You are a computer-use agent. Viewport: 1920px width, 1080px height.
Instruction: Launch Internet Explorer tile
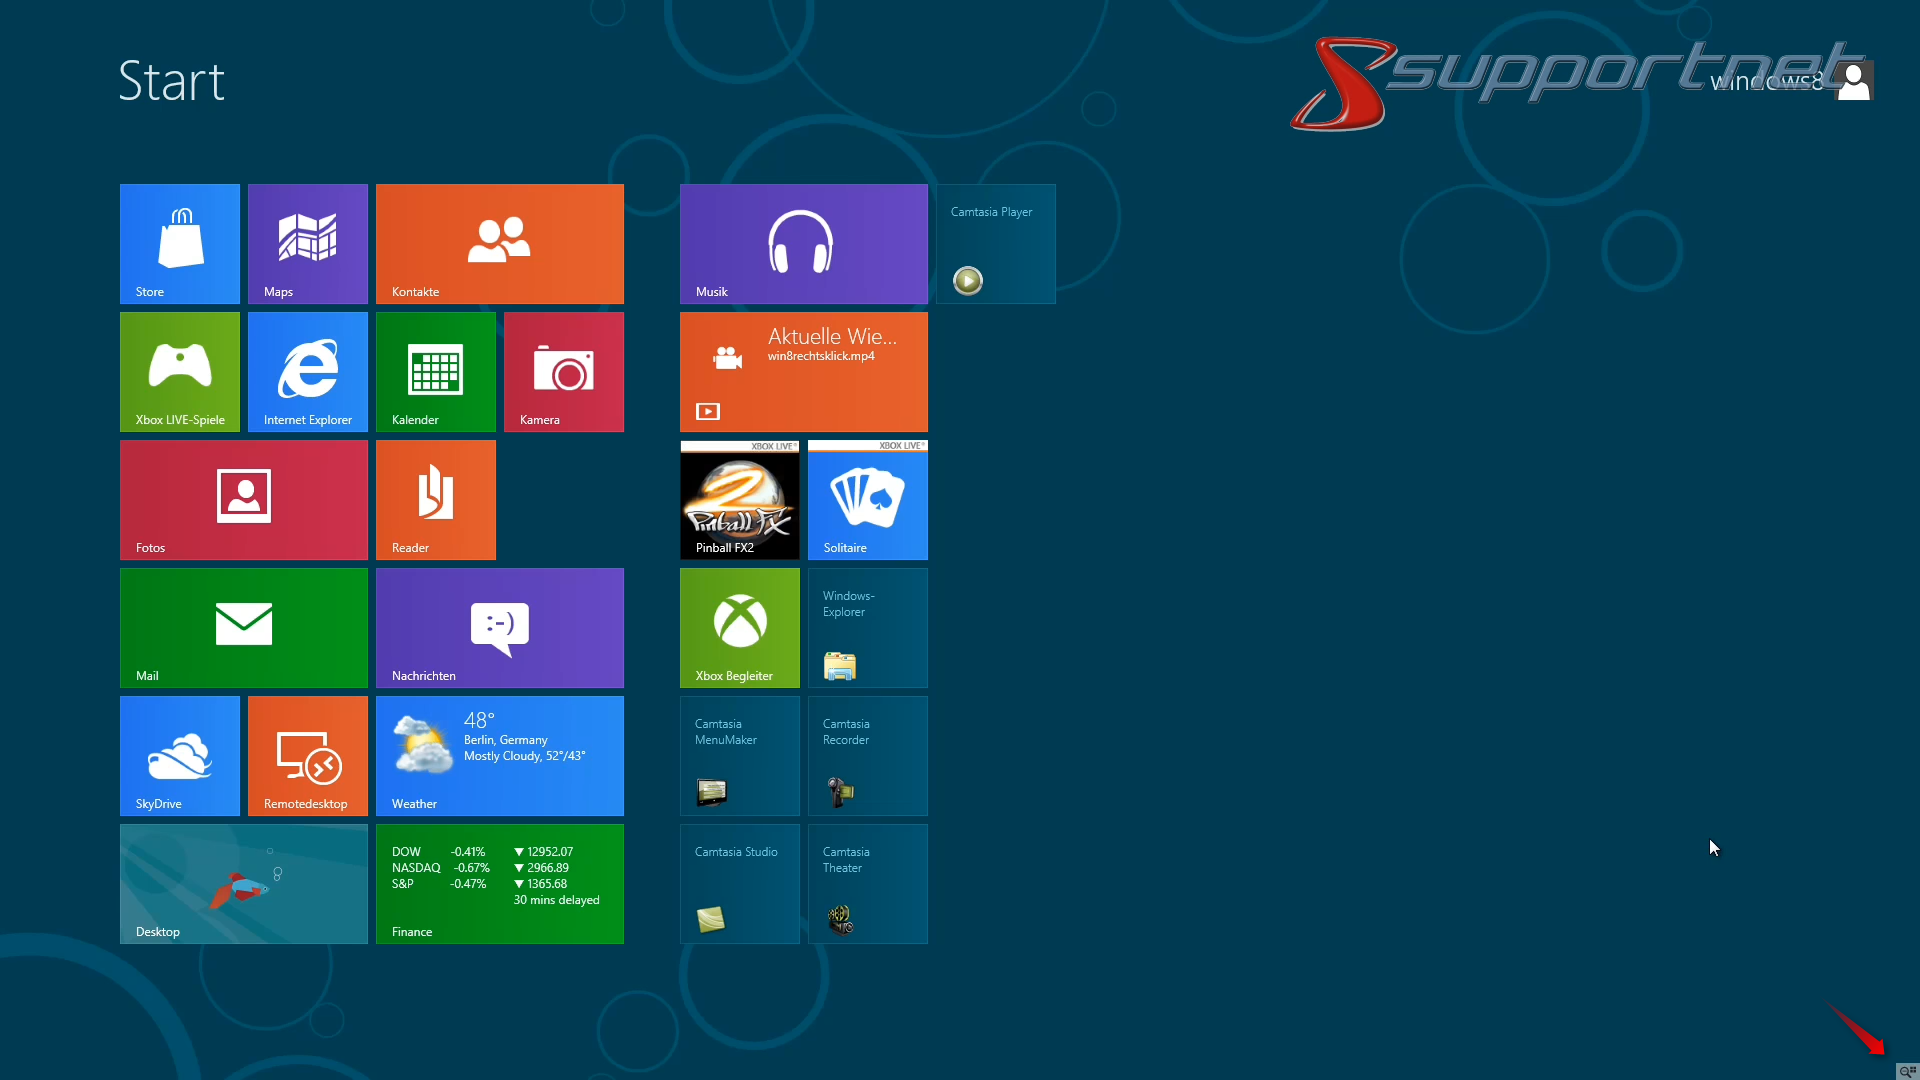[308, 372]
